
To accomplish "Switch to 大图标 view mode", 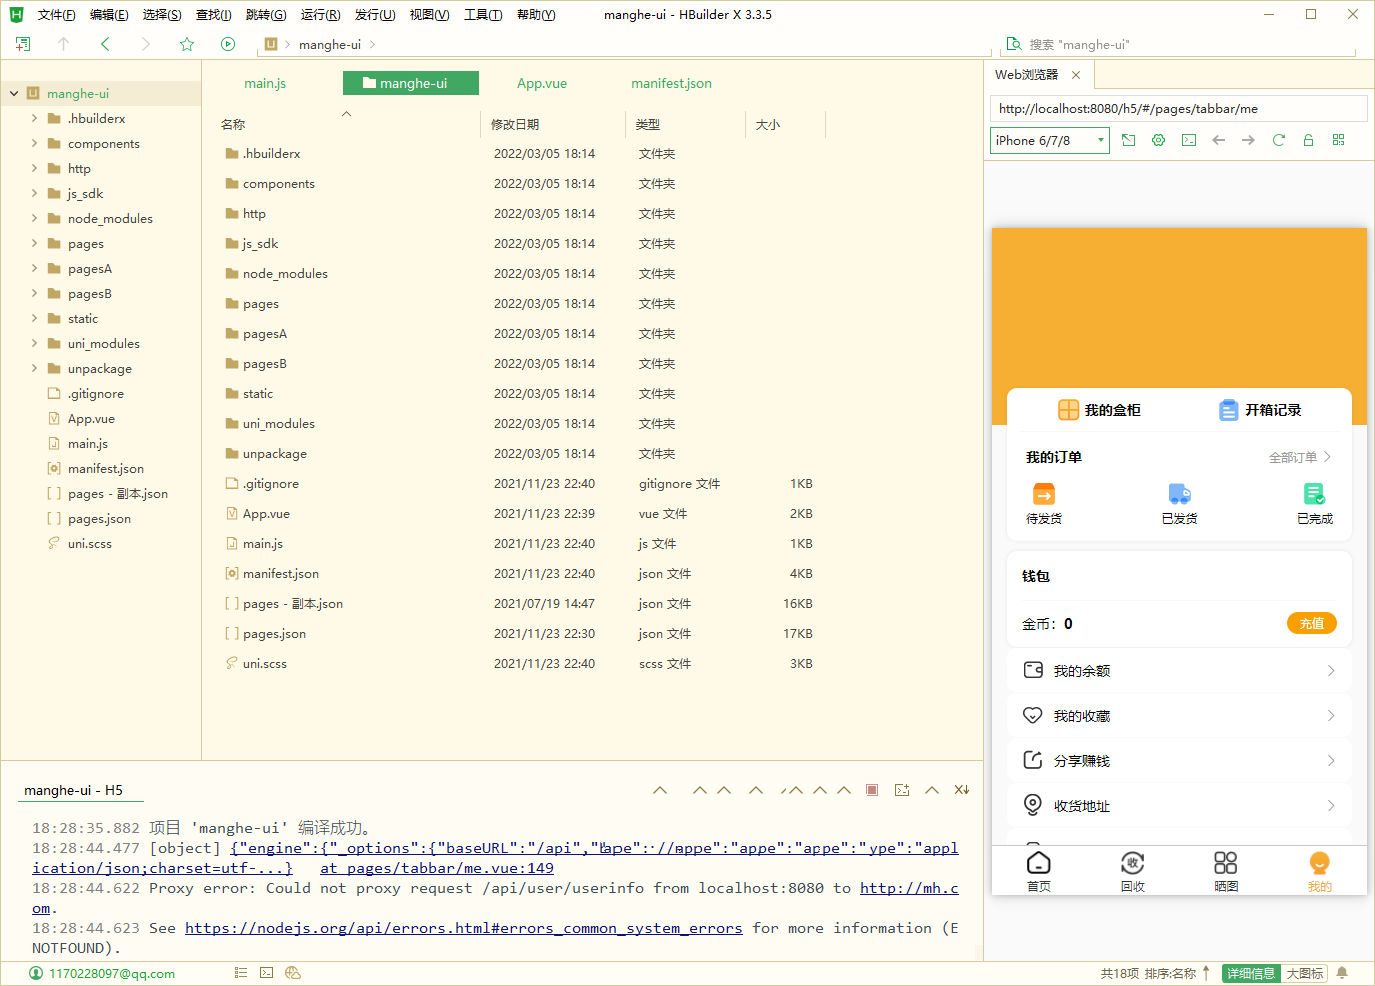I will click(x=1304, y=973).
